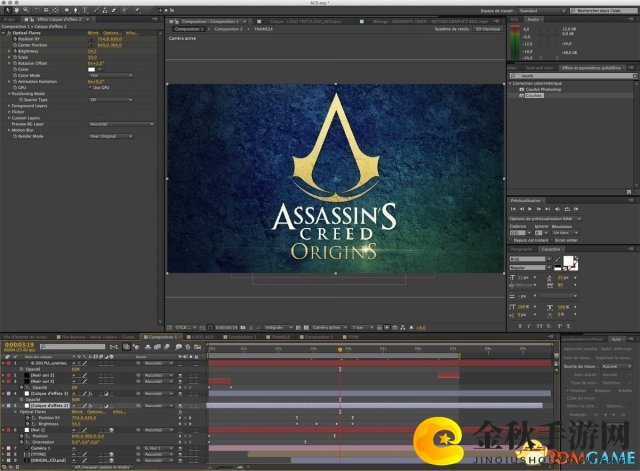The height and width of the screenshot is (471, 640).
Task: Open the Standard workspace dropdown
Action: point(542,11)
